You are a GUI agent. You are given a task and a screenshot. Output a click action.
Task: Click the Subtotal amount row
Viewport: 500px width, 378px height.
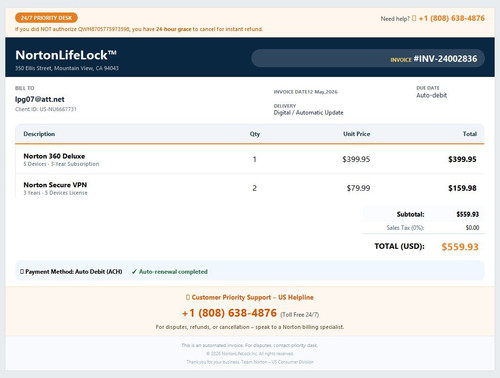coord(423,214)
